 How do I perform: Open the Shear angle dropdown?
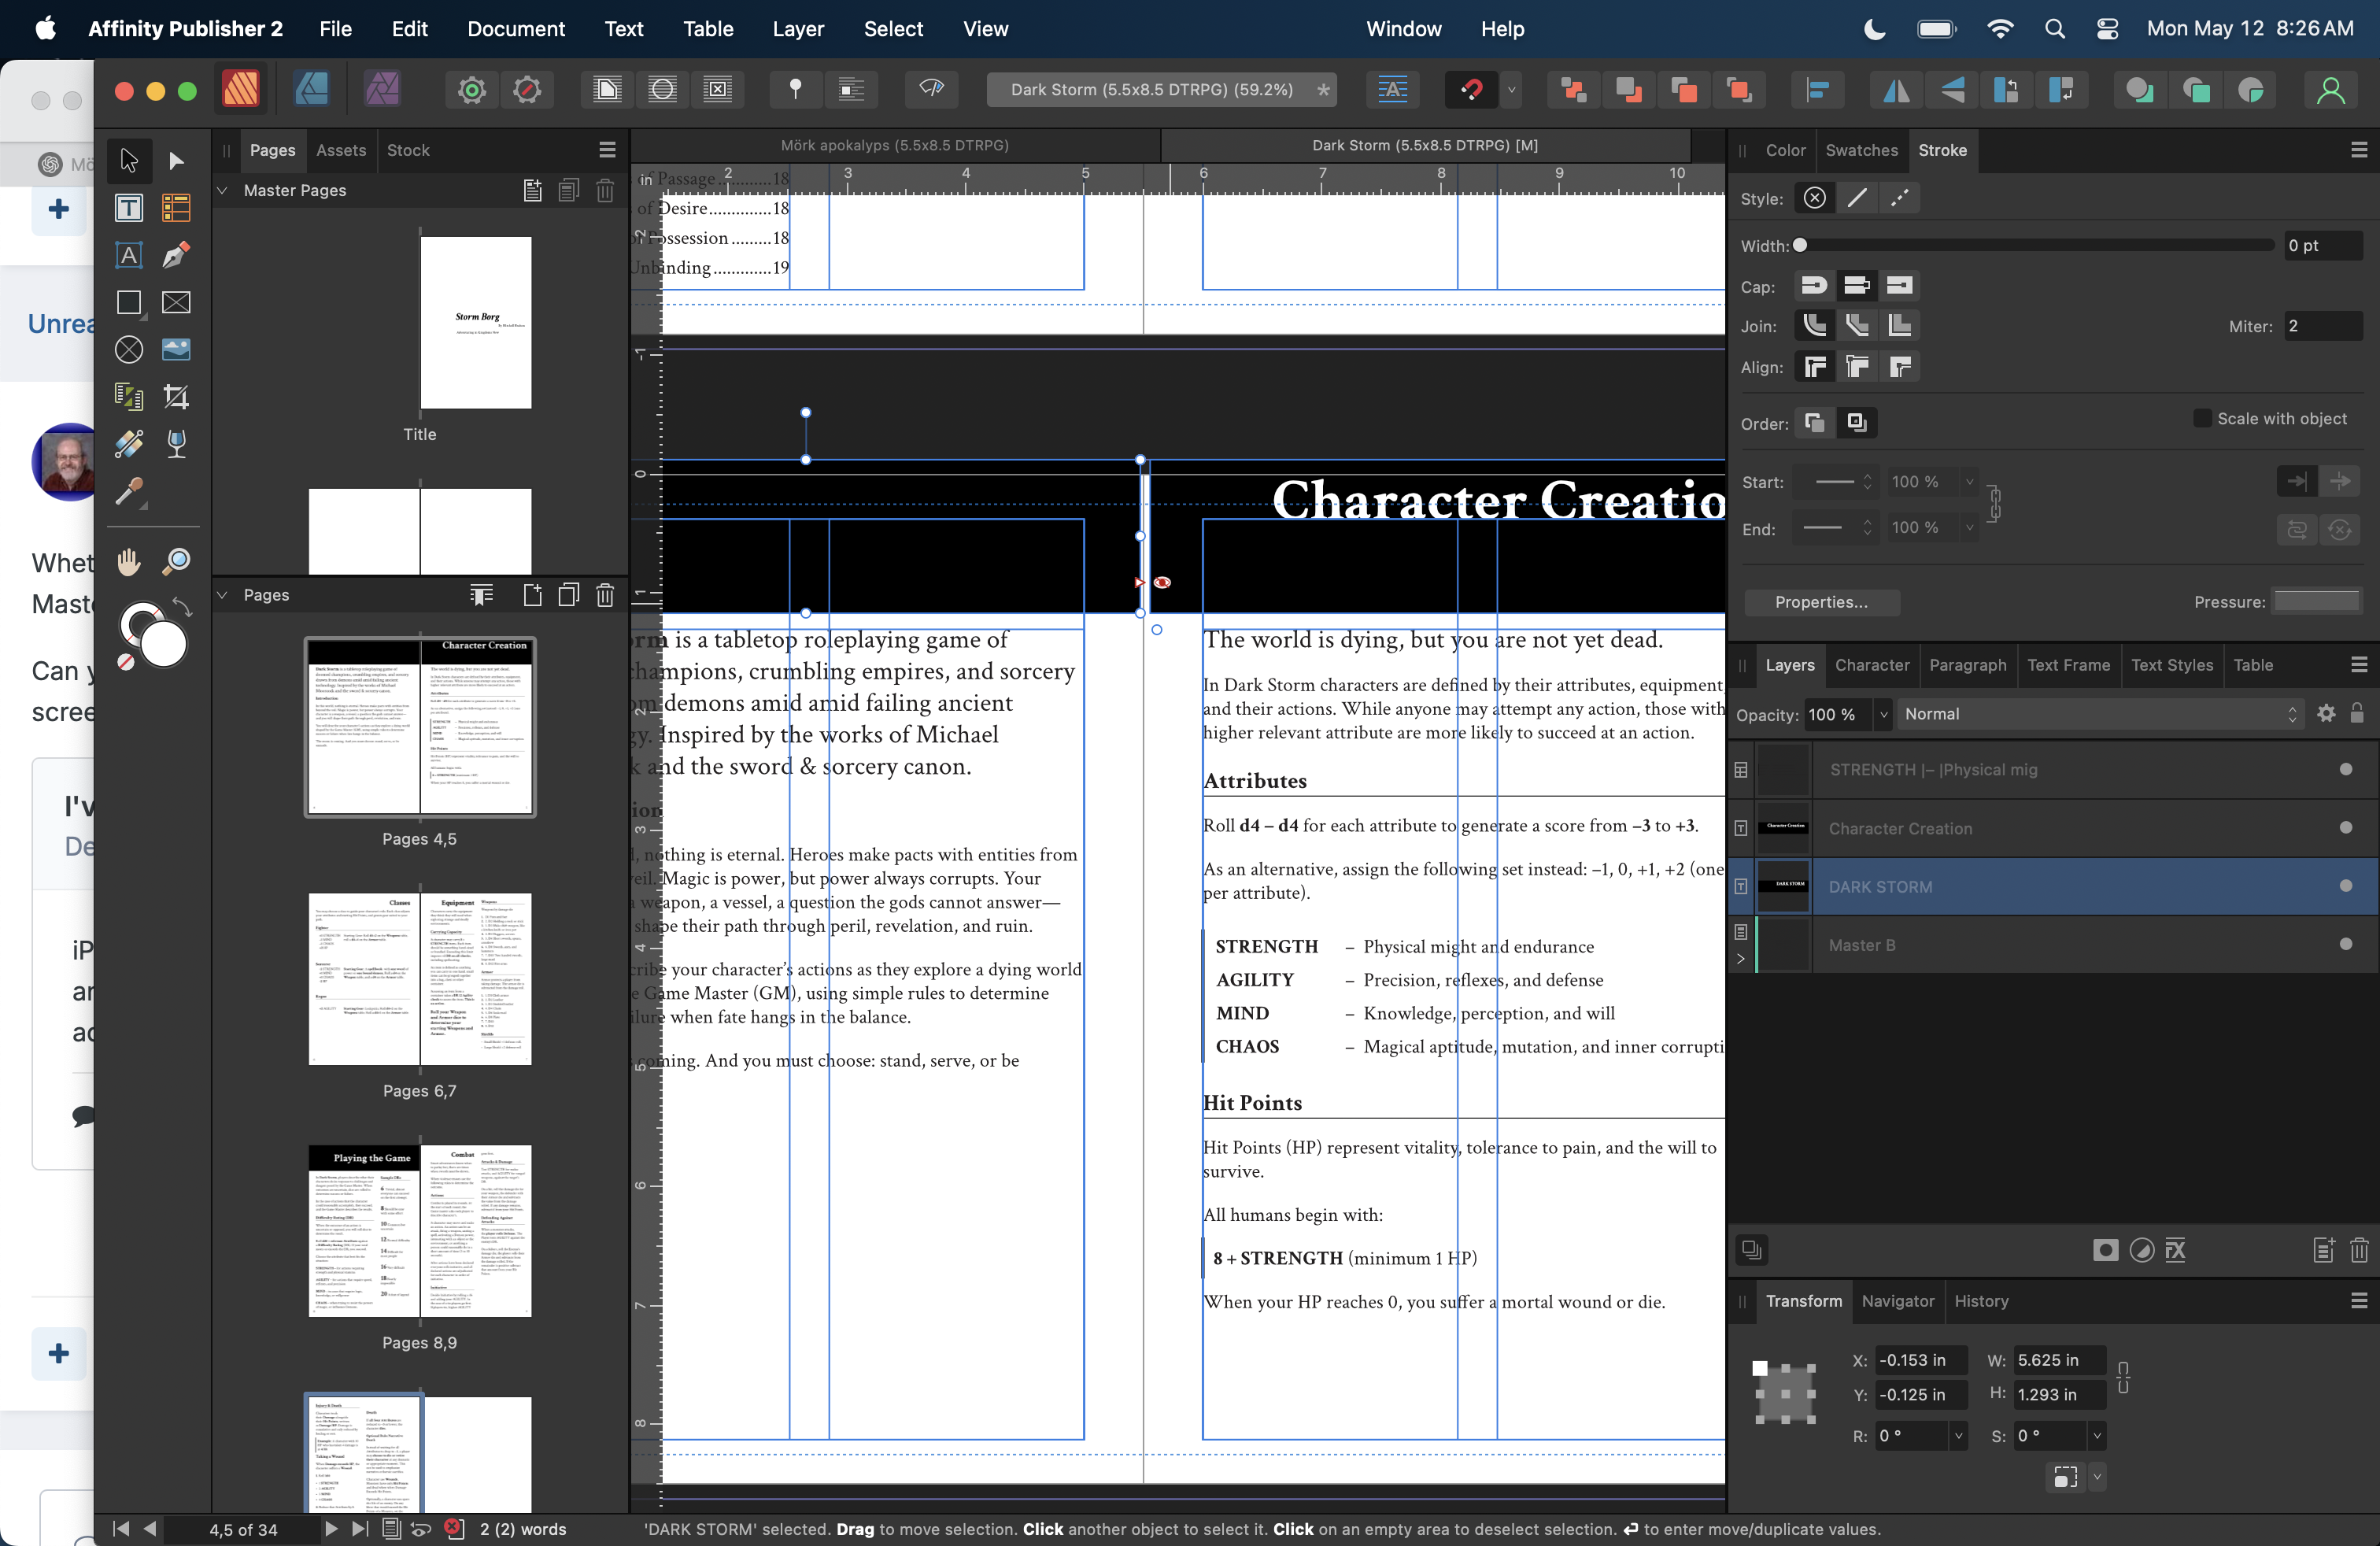[x=2097, y=1436]
